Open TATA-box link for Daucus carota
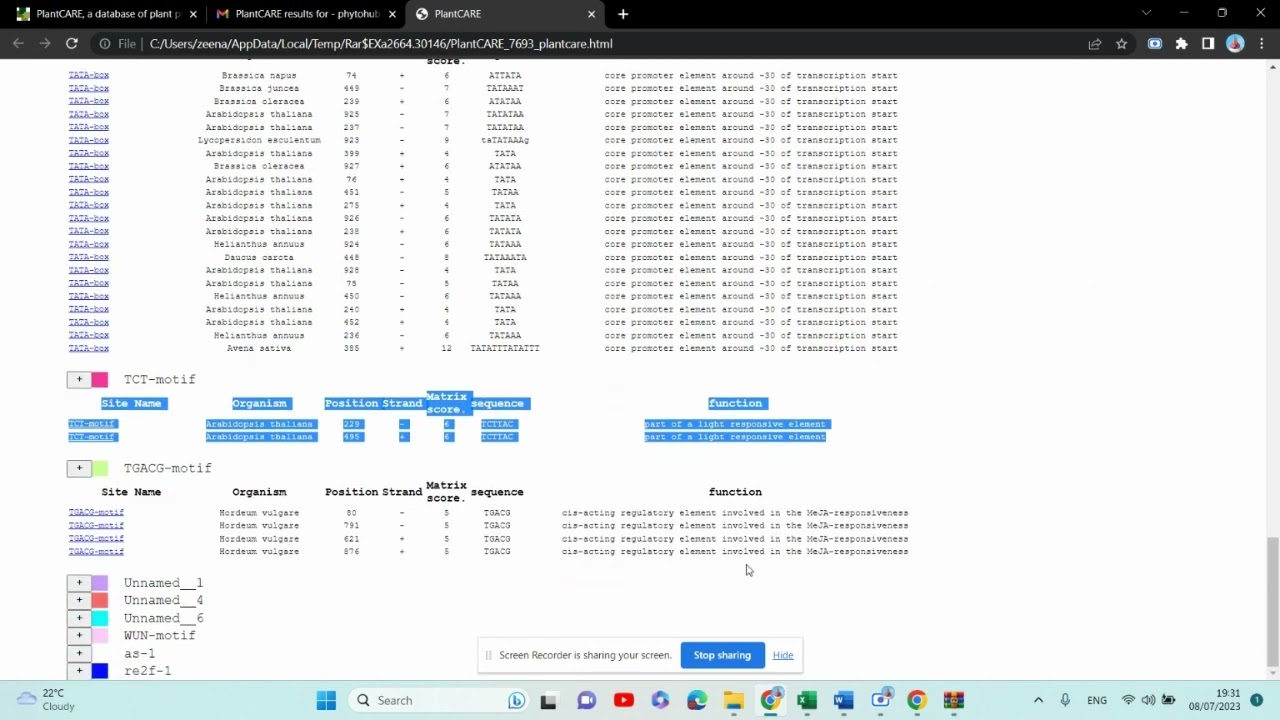This screenshot has height=720, width=1280. click(x=88, y=257)
